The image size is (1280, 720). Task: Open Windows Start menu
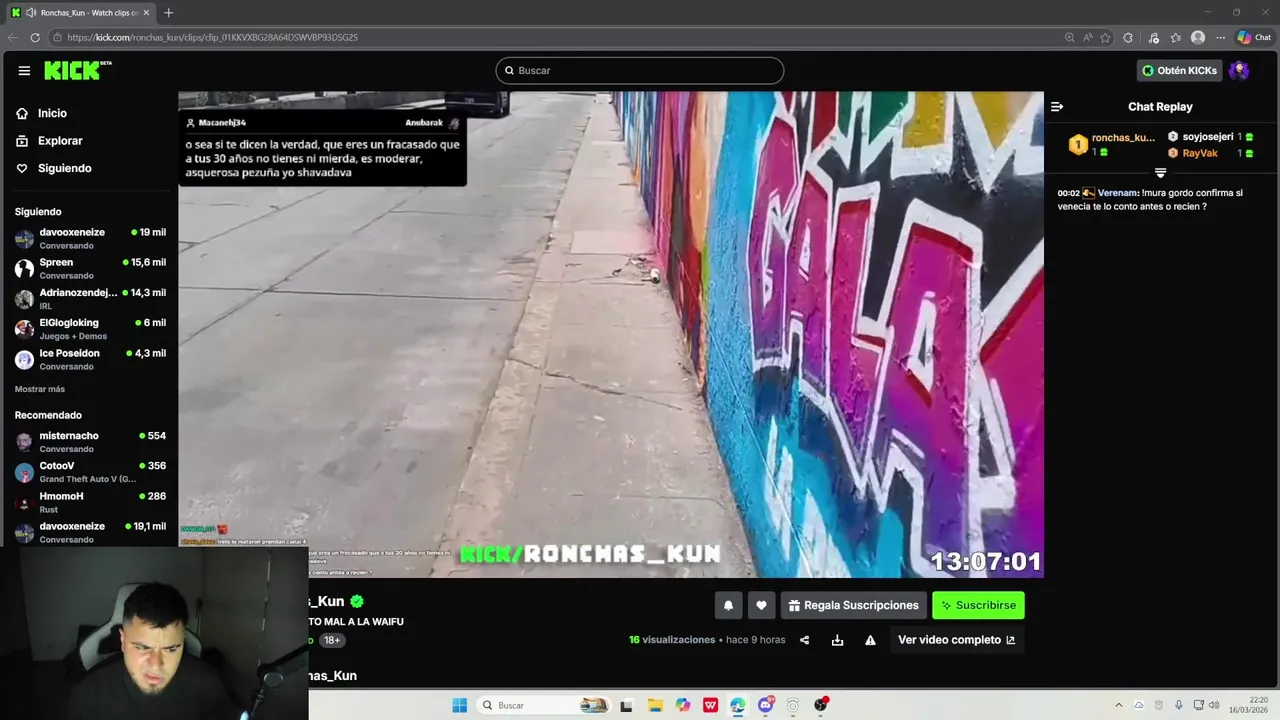[x=460, y=705]
